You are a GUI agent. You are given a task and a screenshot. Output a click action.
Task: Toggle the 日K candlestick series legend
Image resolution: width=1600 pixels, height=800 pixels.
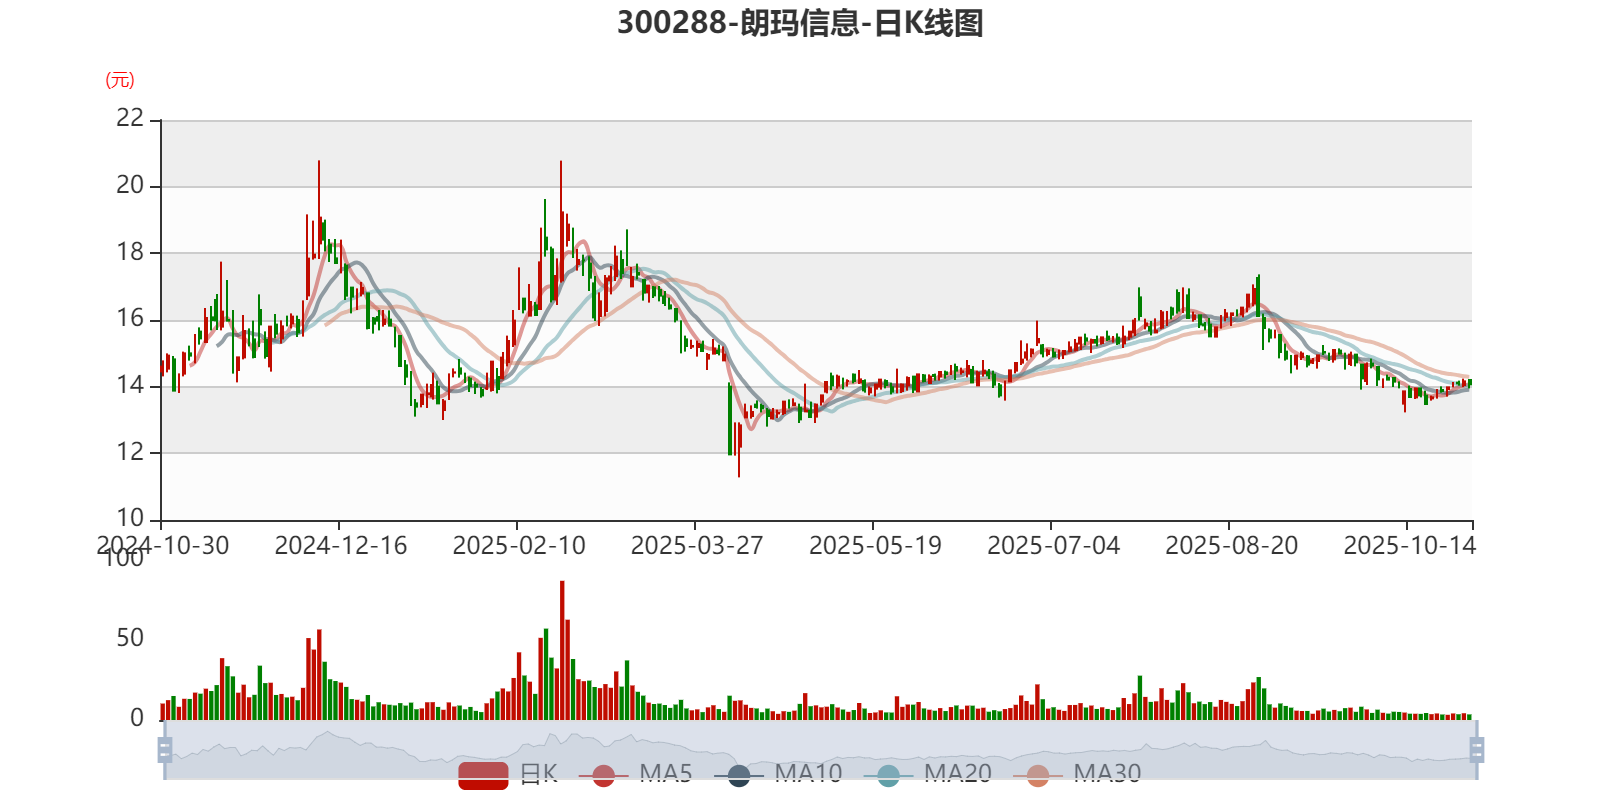tap(507, 774)
